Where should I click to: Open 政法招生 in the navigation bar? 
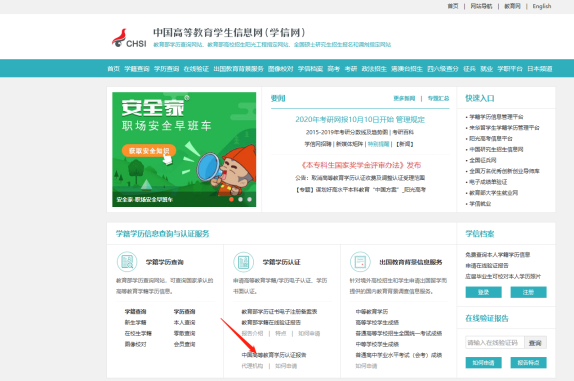[x=374, y=68]
